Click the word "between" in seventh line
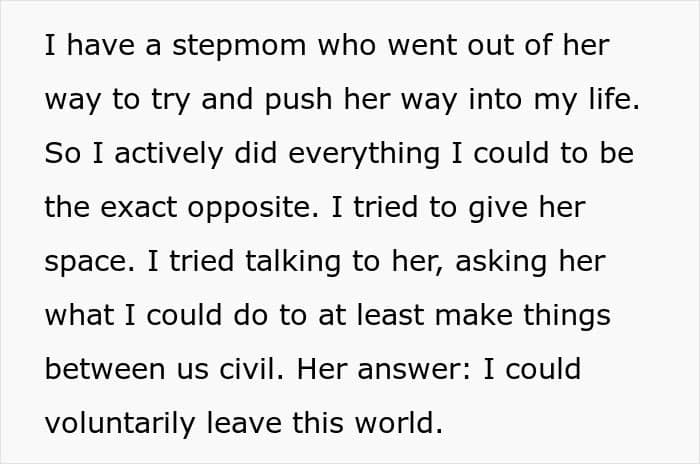The image size is (700, 464). coord(105,370)
